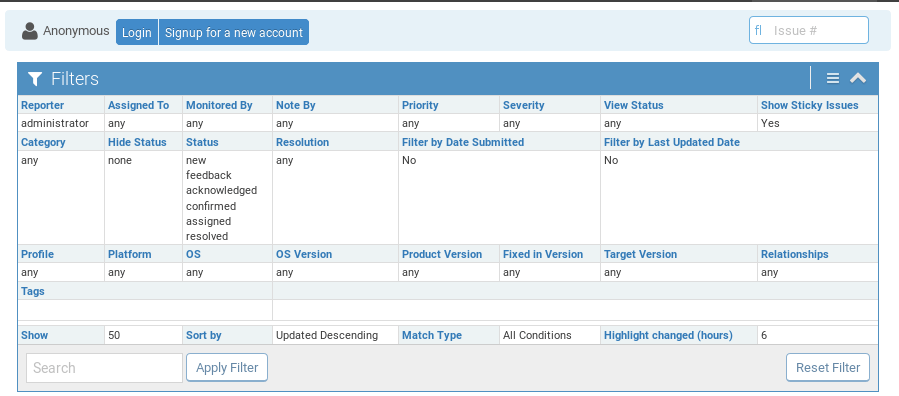Toggle the Show Sticky Issues filter
This screenshot has height=396, width=899.
[x=810, y=105]
